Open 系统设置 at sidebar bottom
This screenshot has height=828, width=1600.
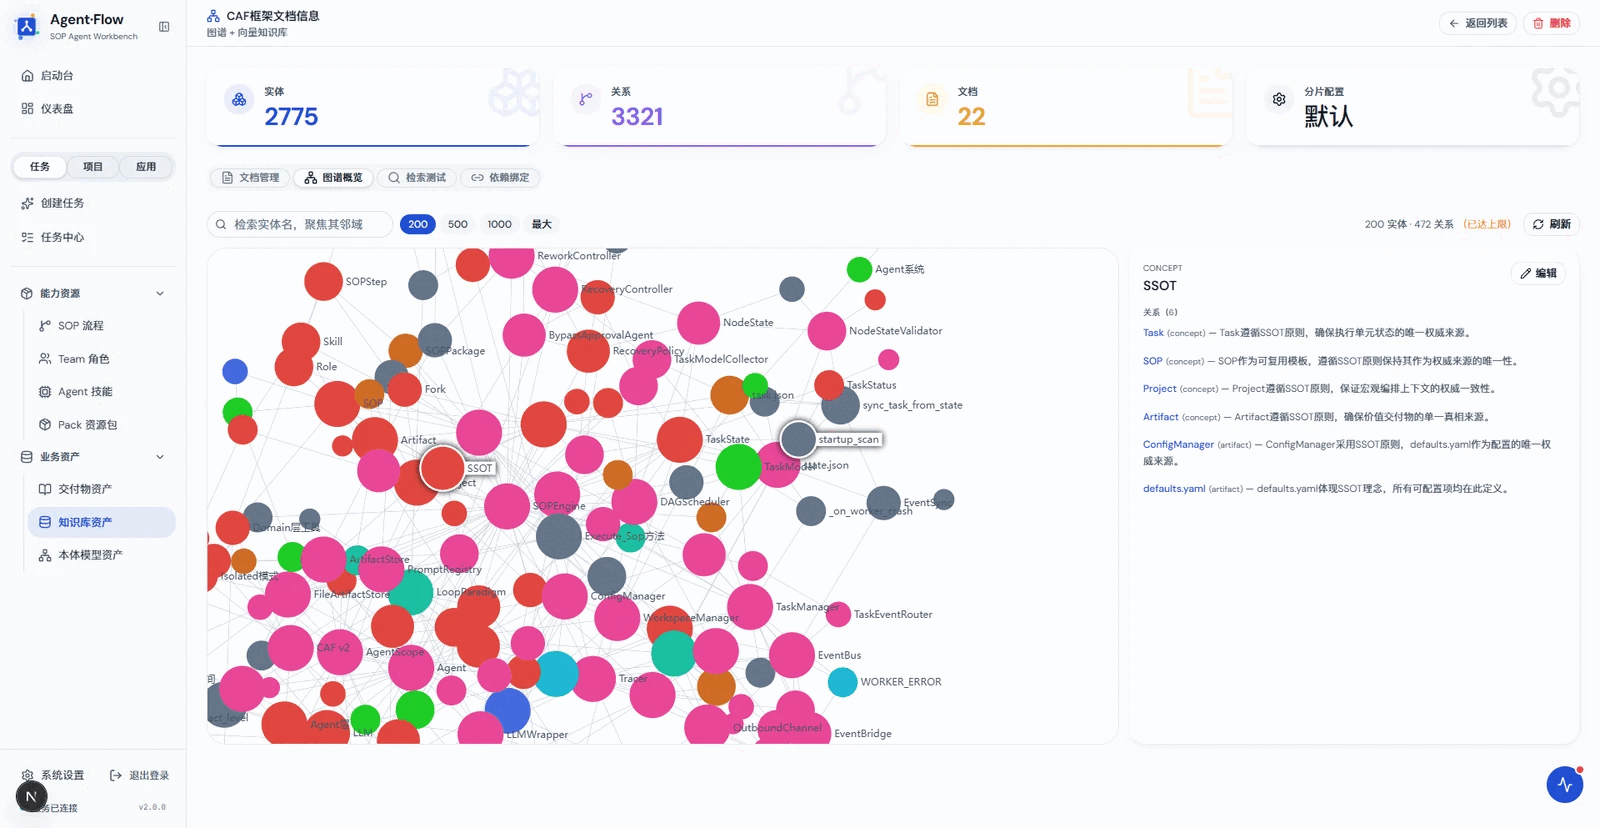point(53,775)
